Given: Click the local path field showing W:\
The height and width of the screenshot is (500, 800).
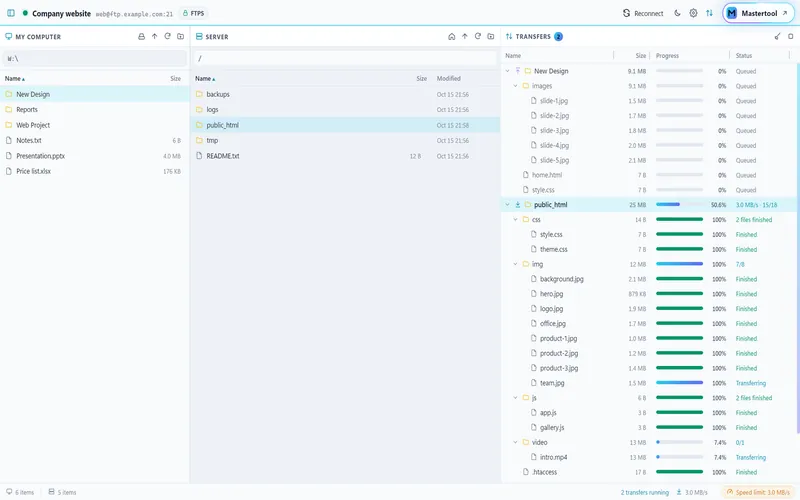Looking at the screenshot, I should [95, 58].
